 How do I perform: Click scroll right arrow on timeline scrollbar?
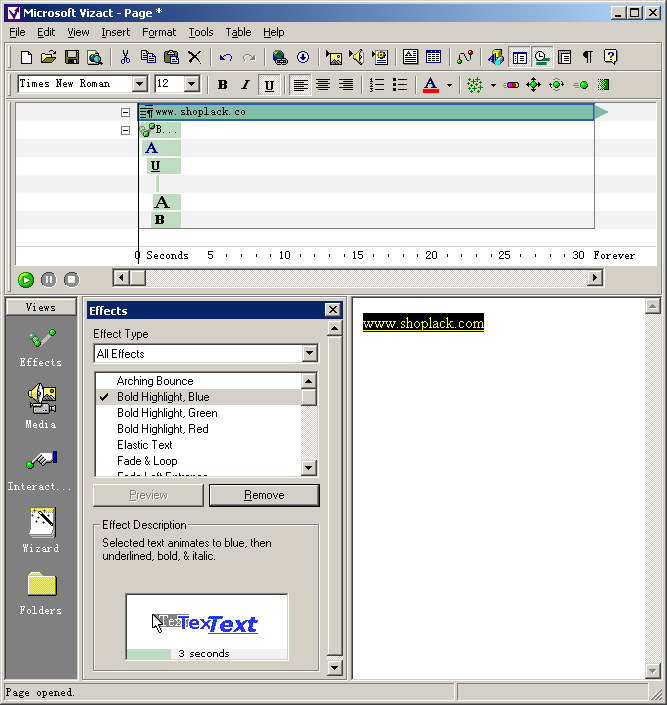(595, 277)
